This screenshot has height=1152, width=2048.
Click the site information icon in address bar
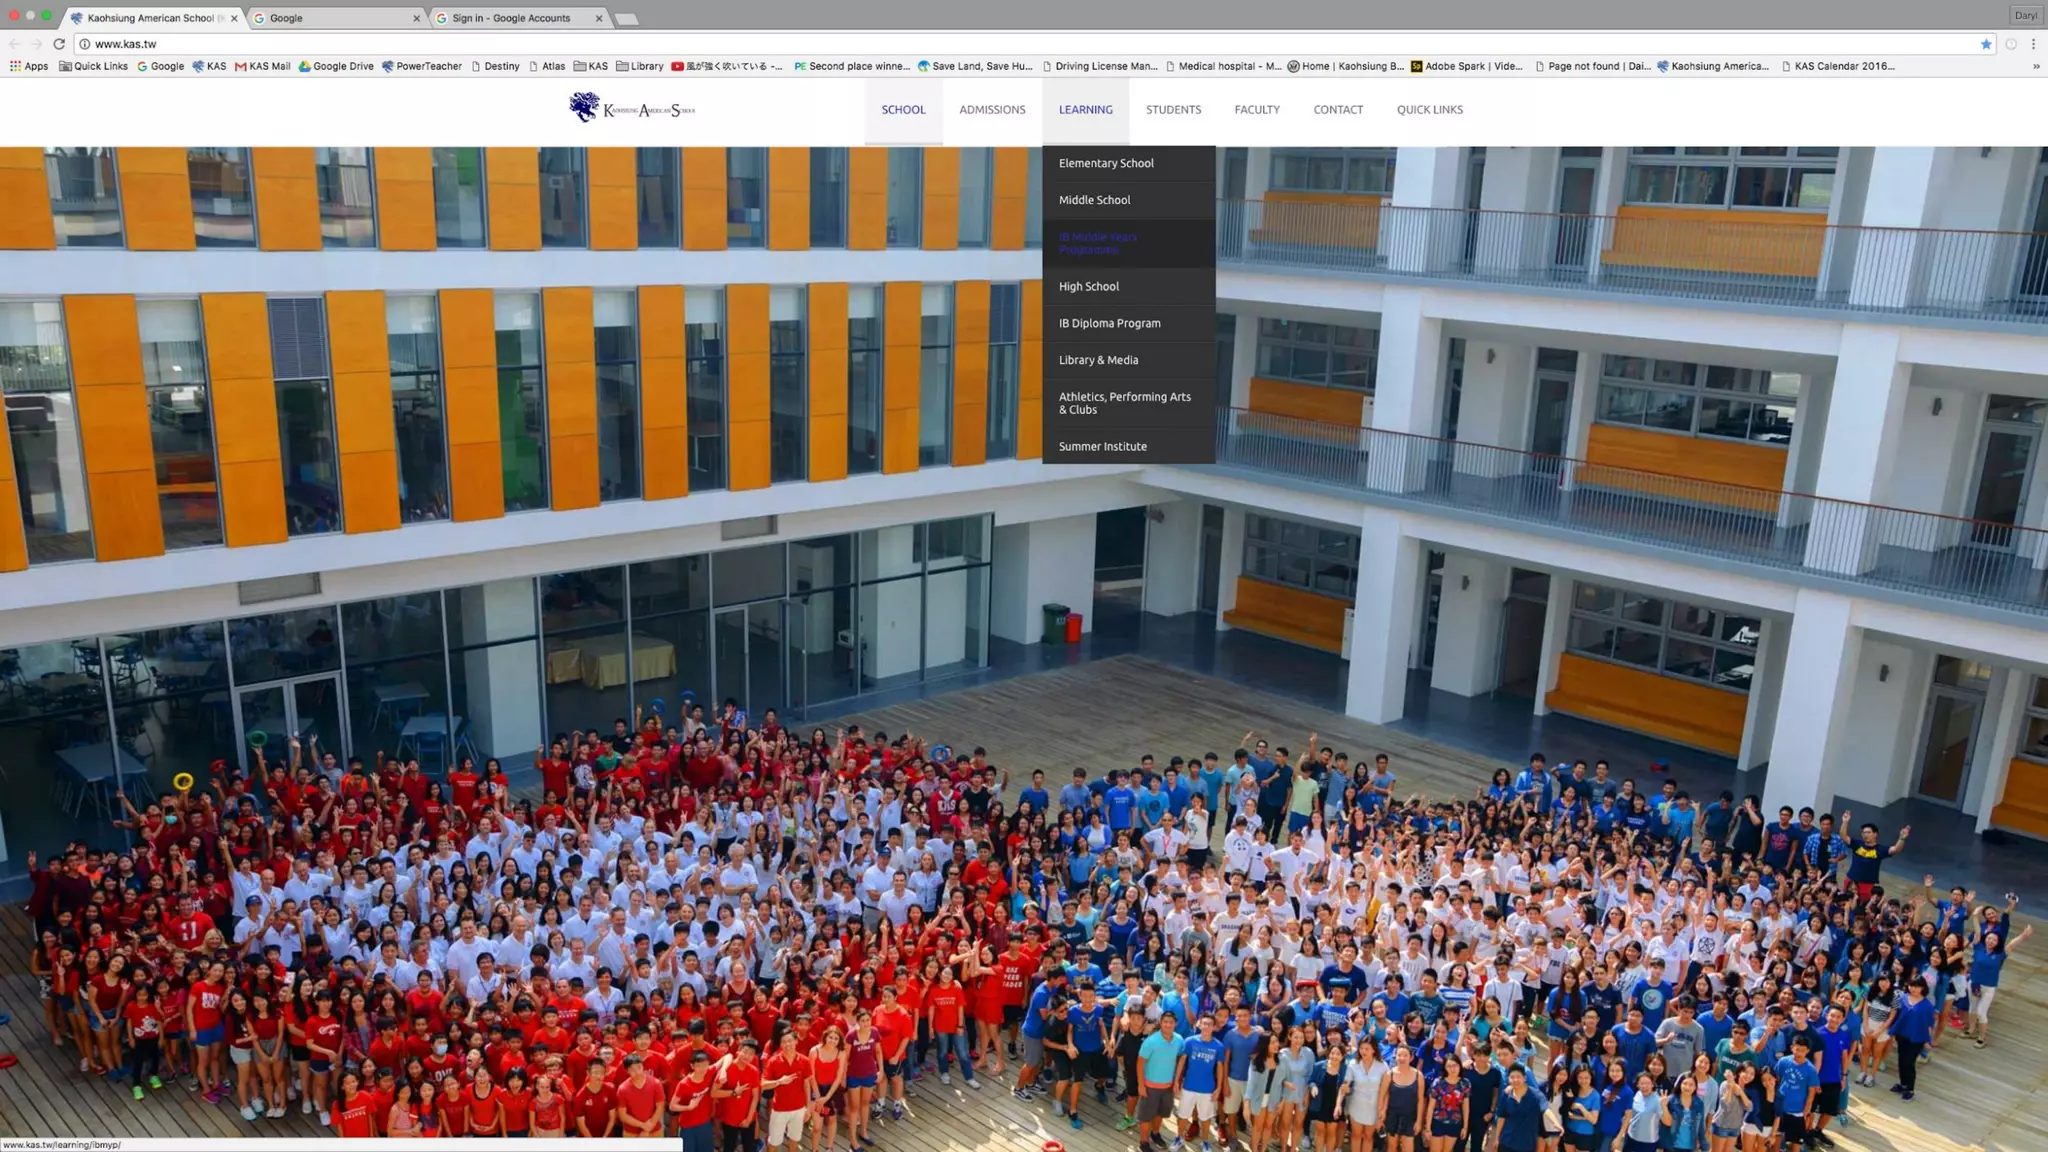pos(85,44)
